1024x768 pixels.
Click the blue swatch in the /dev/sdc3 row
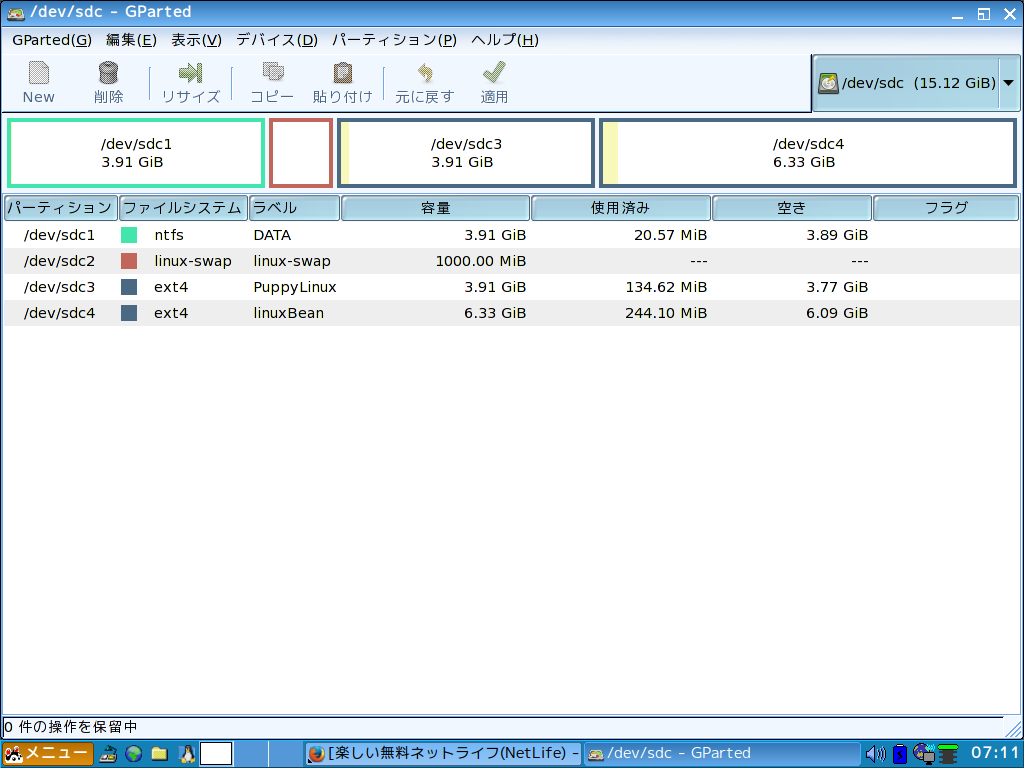pyautogui.click(x=129, y=287)
